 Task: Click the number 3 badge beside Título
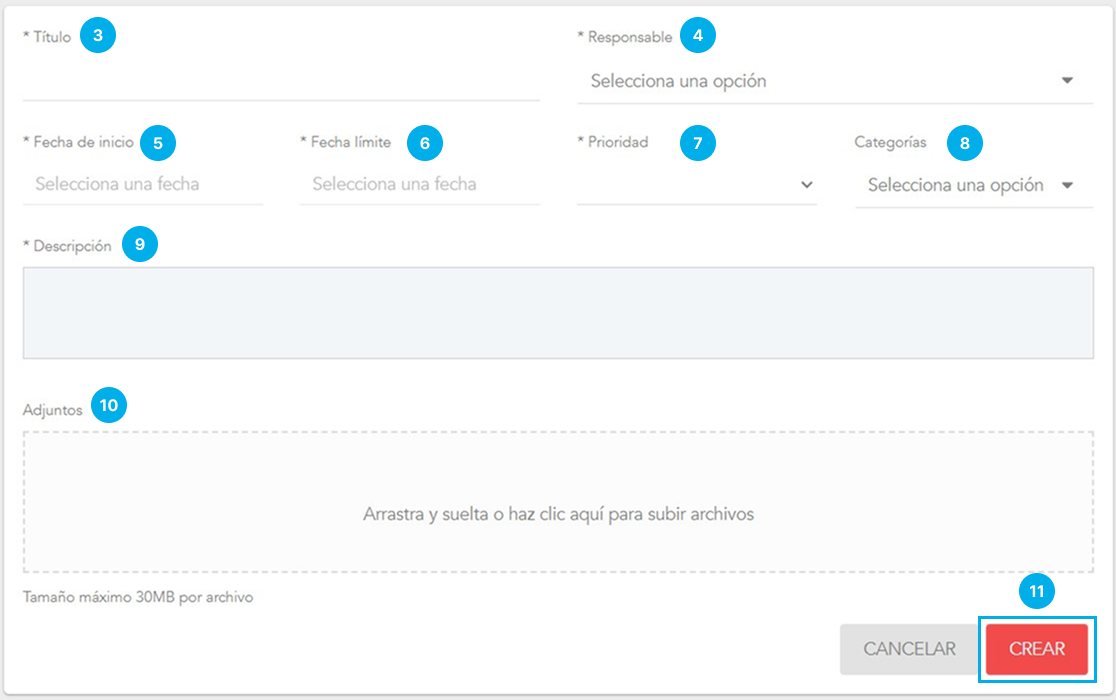[x=98, y=36]
